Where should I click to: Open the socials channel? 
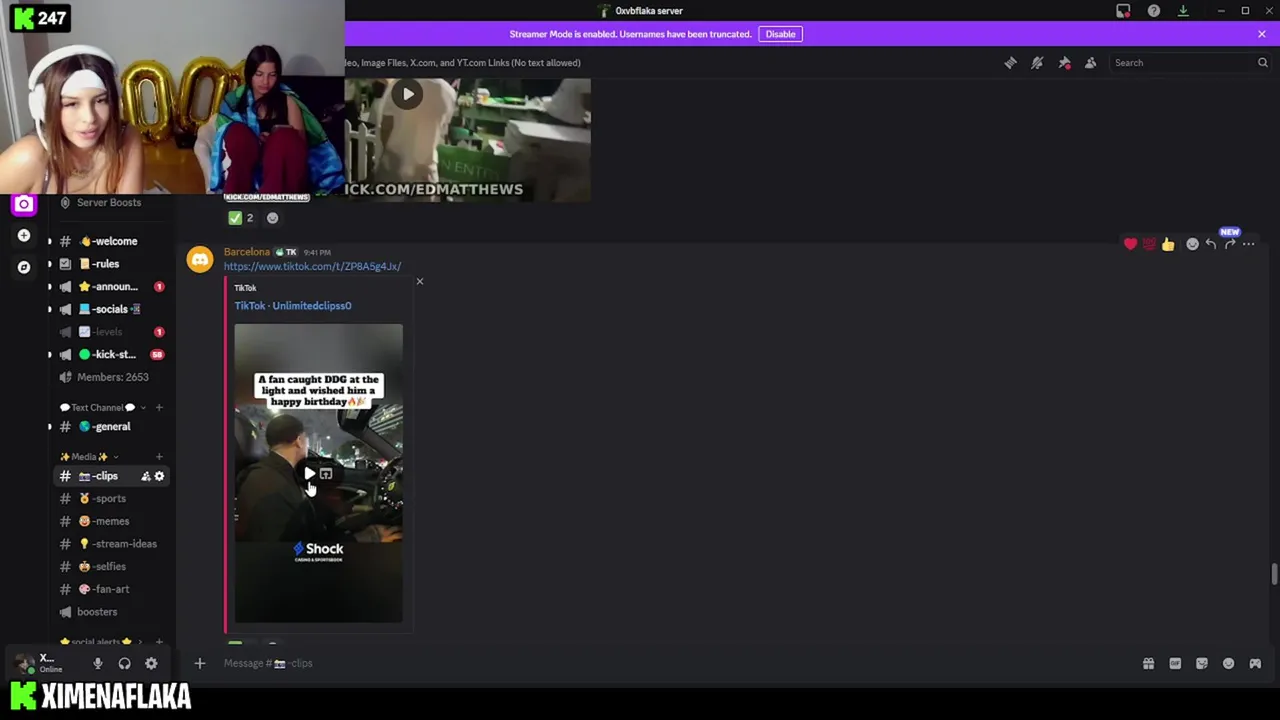pos(108,309)
